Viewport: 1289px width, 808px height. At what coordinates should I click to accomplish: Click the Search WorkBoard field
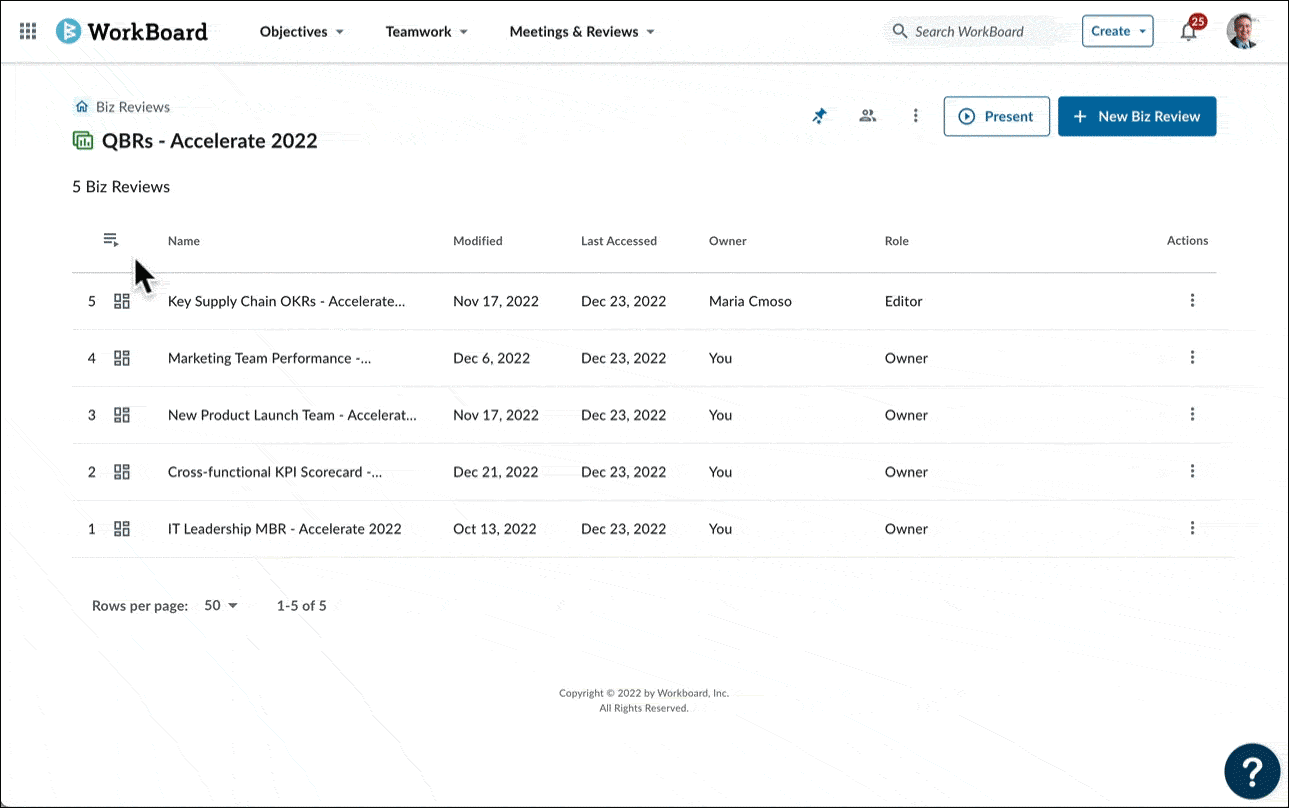[x=969, y=31]
